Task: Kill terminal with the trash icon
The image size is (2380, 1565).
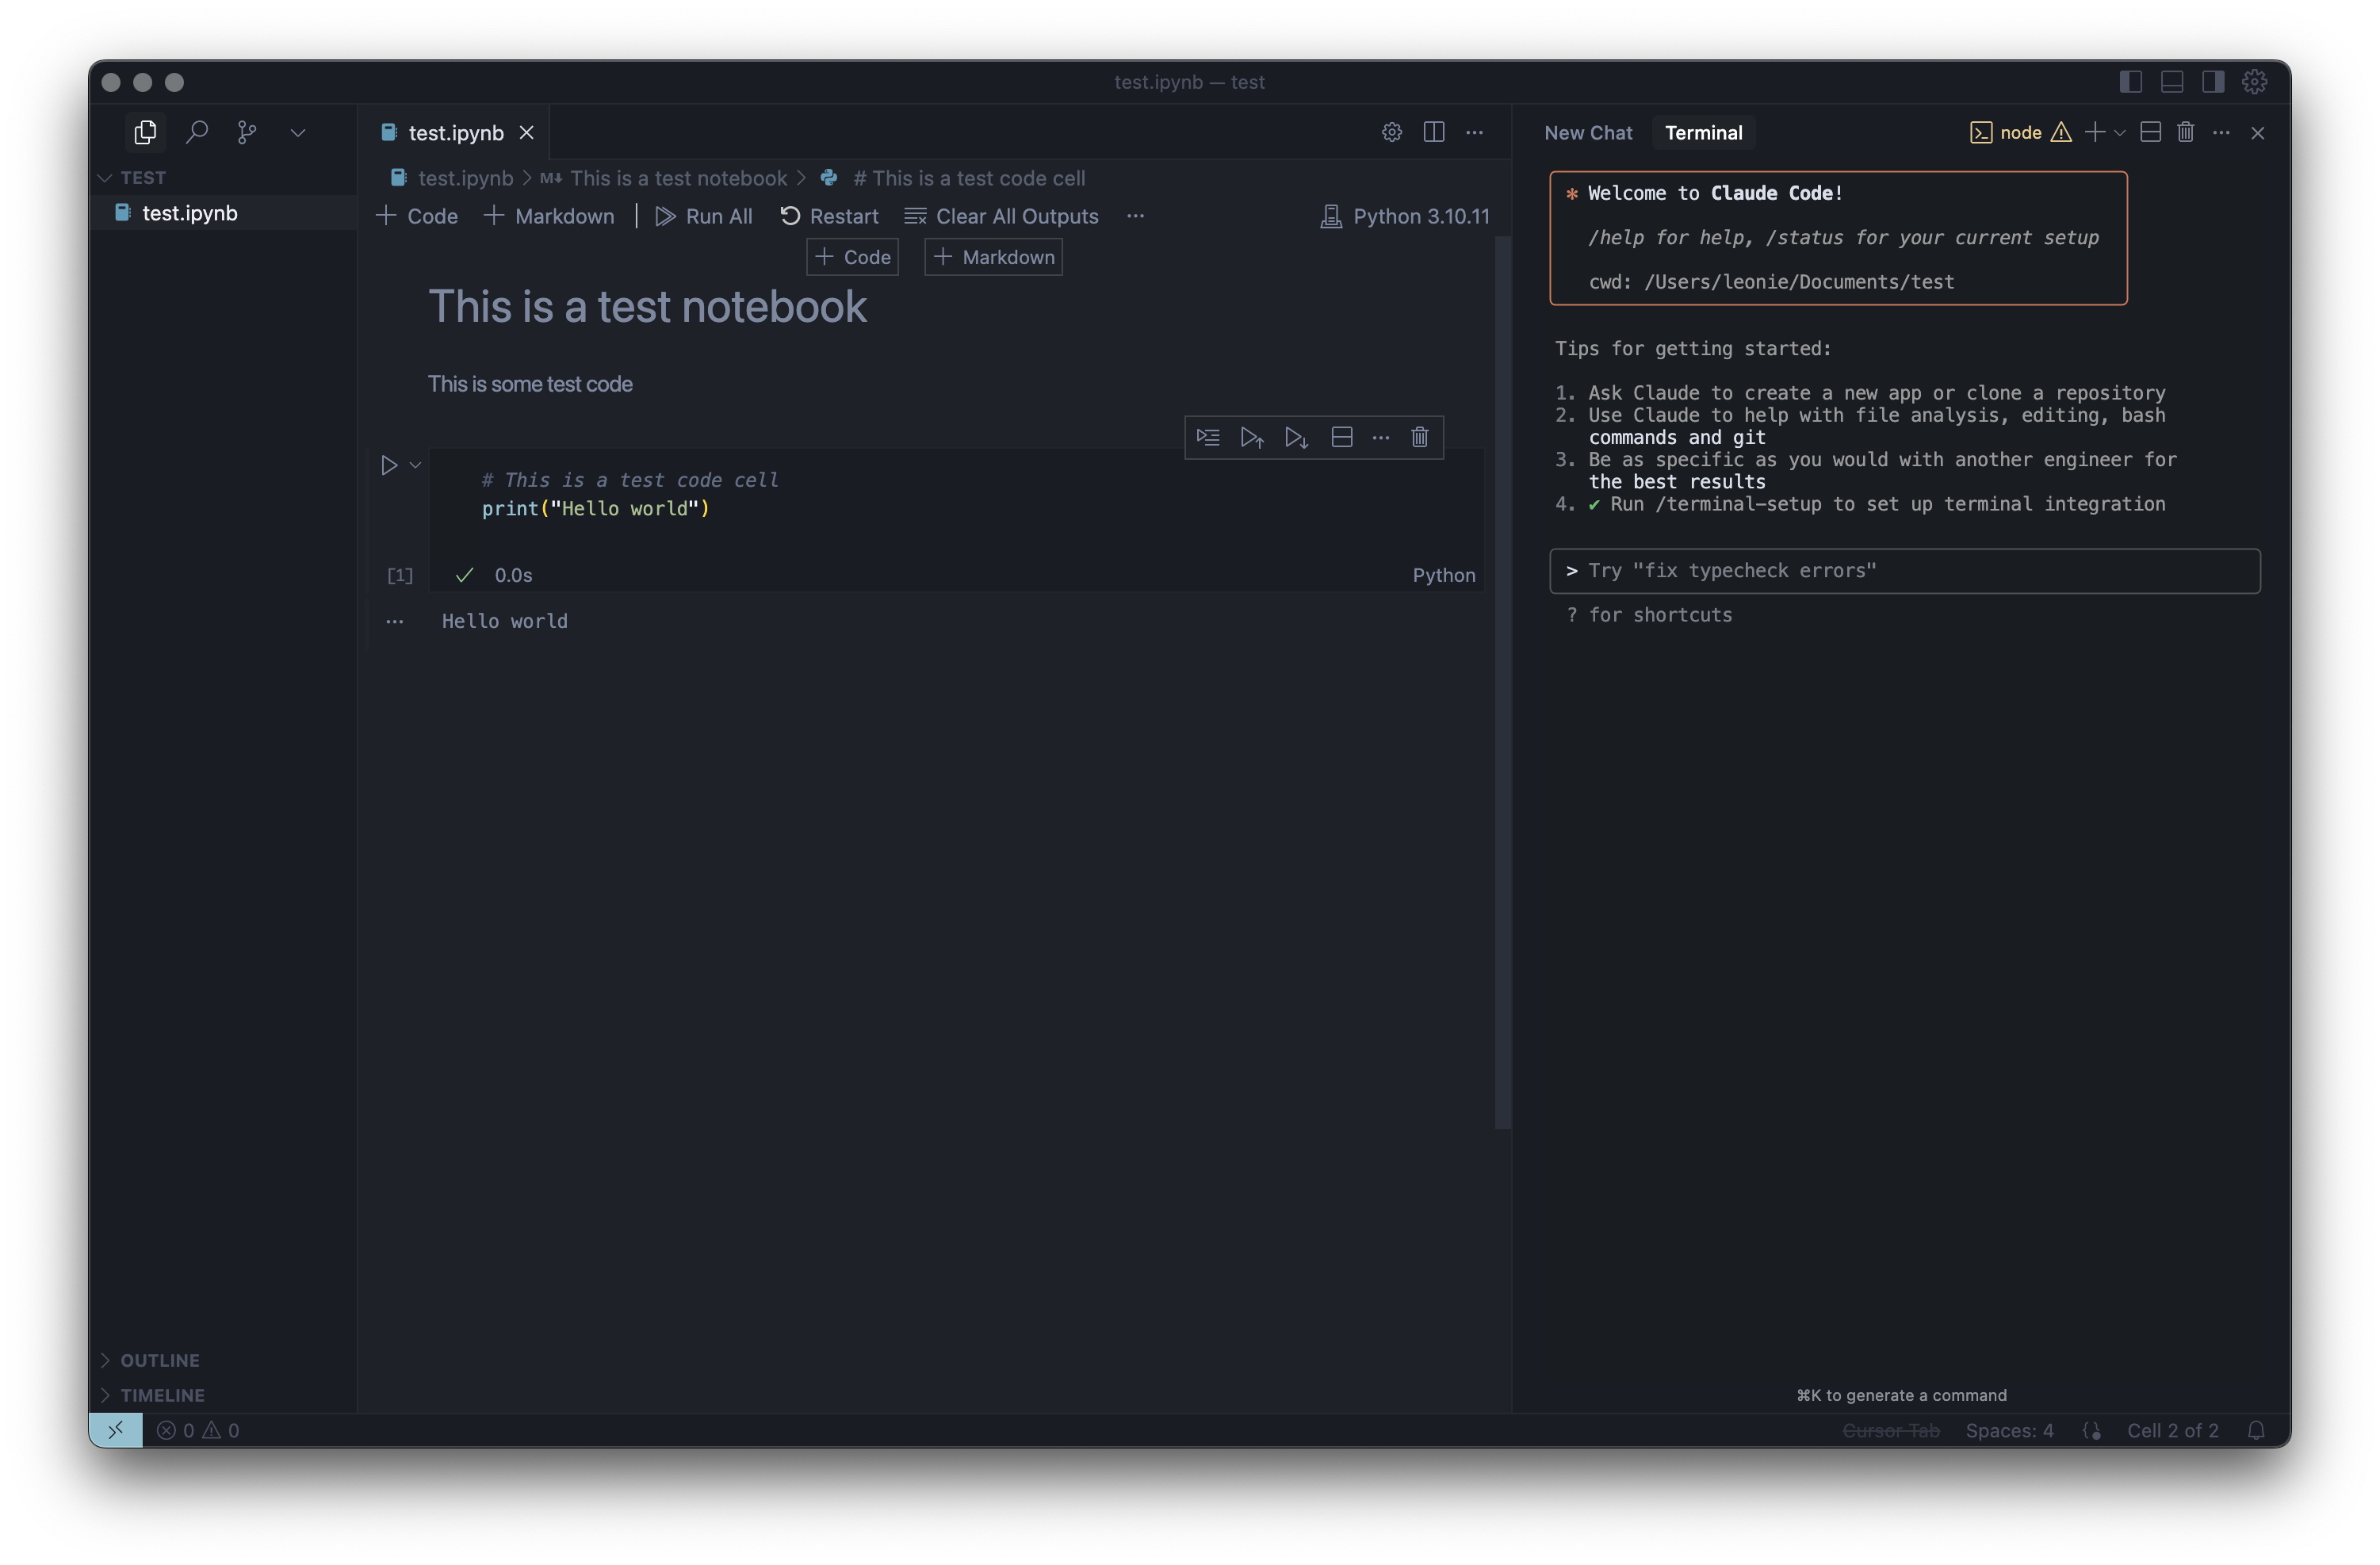Action: (x=2185, y=132)
